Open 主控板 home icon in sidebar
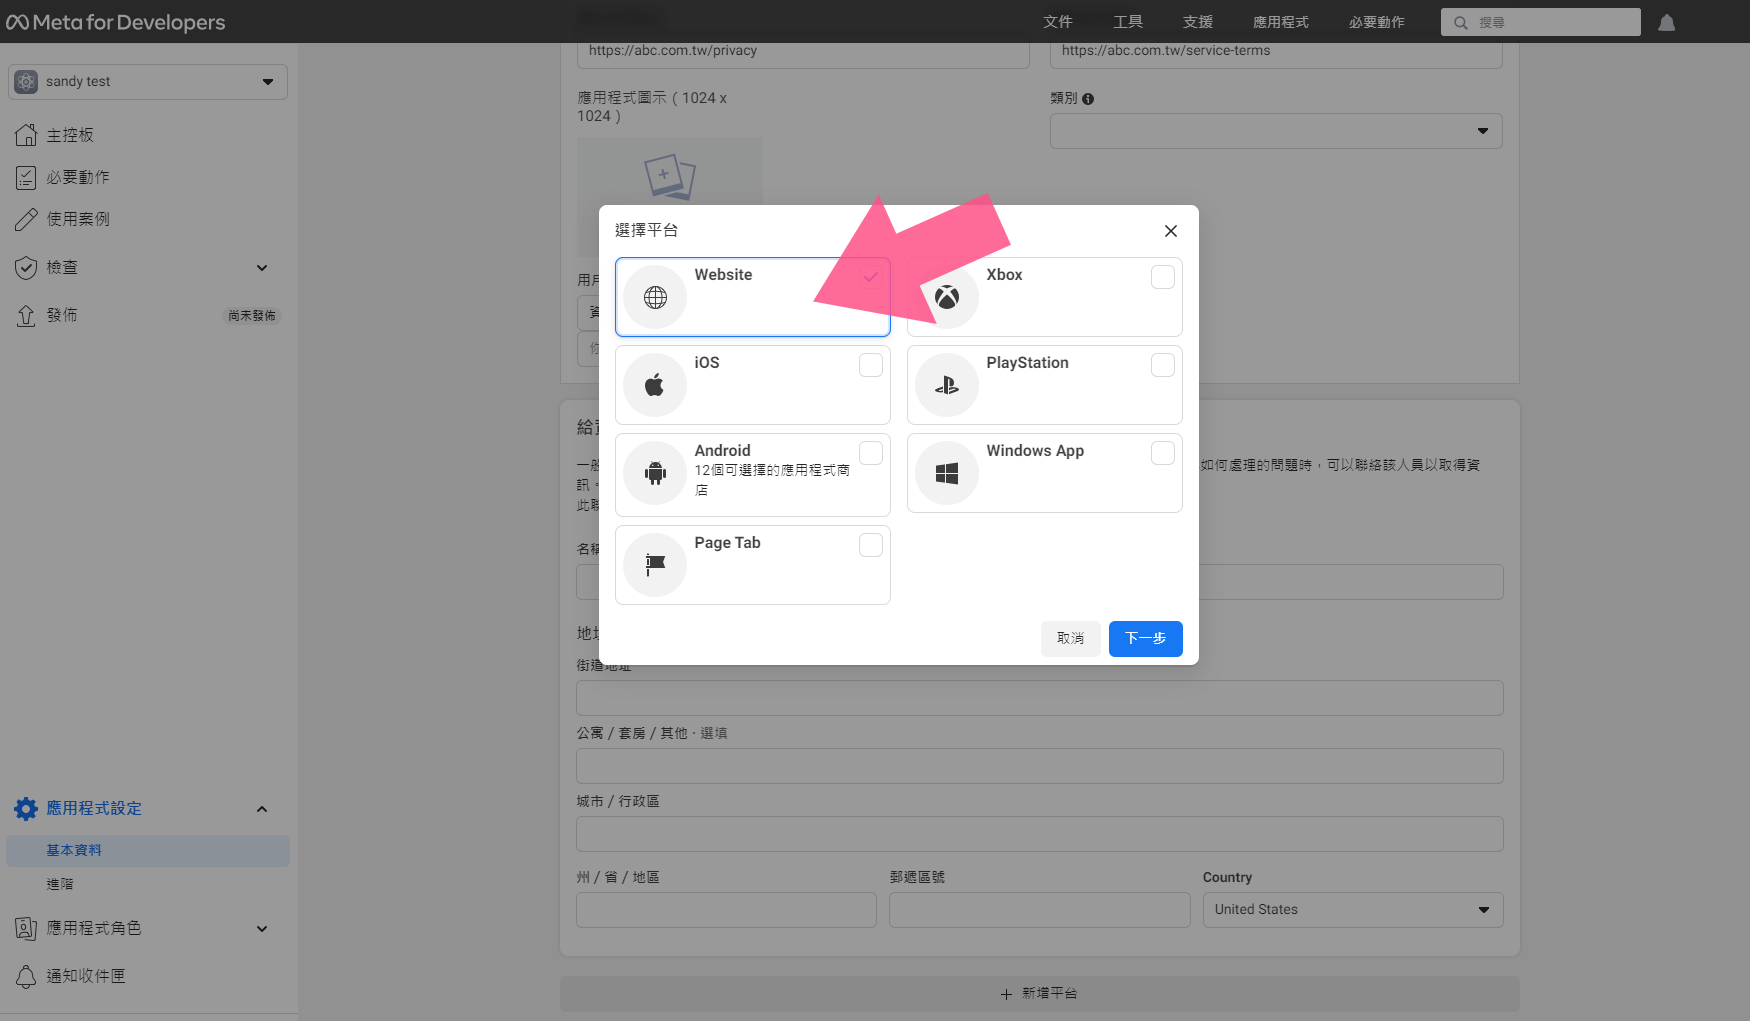The width and height of the screenshot is (1750, 1021). coord(26,135)
